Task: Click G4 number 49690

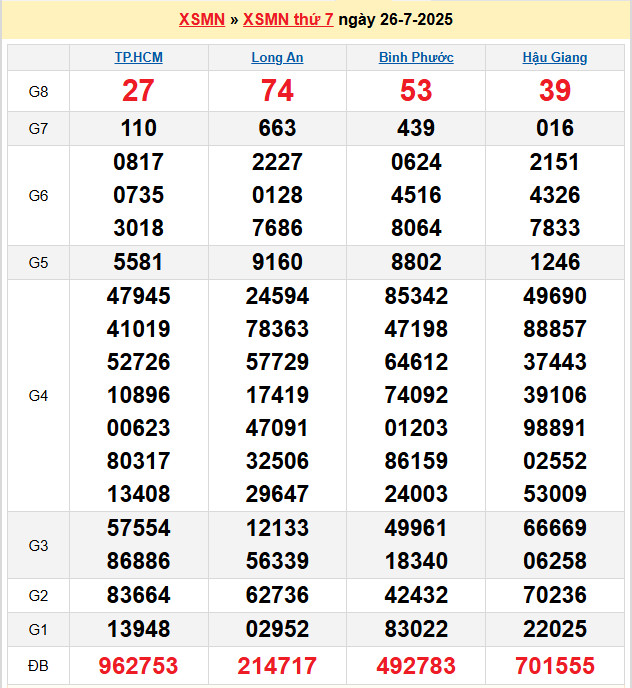Action: pyautogui.click(x=555, y=296)
